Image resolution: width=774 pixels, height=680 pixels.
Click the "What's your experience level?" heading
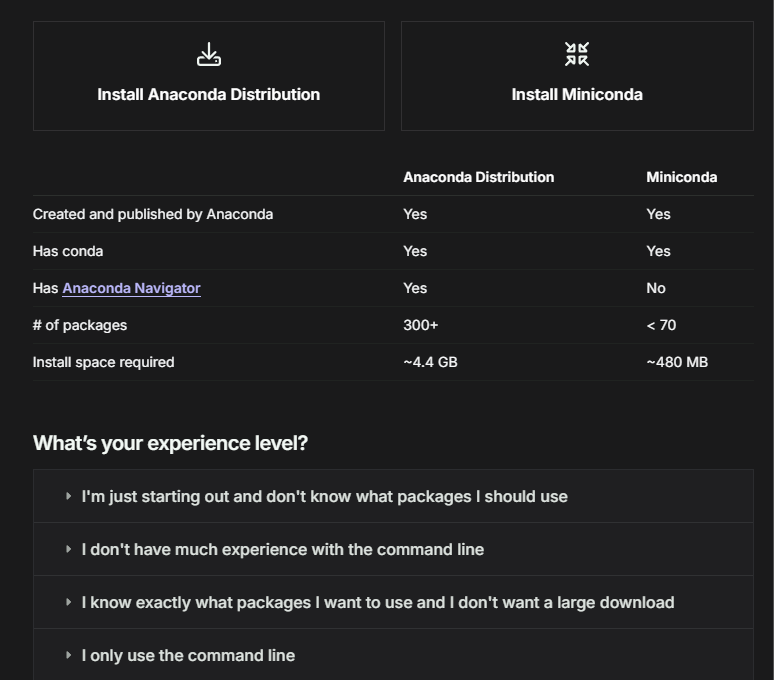pyautogui.click(x=170, y=443)
